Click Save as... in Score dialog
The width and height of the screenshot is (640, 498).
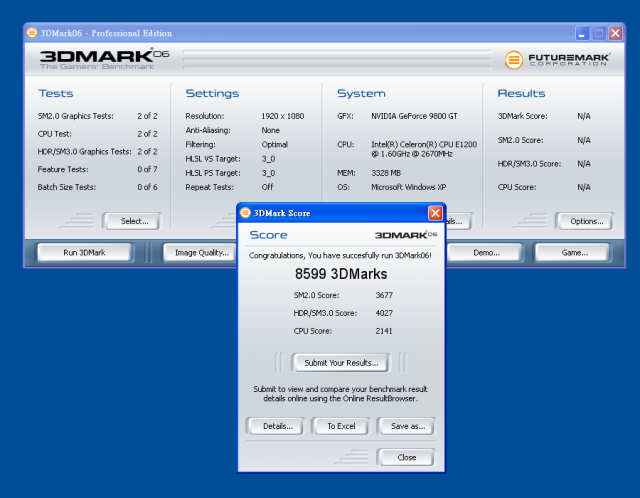click(x=406, y=426)
